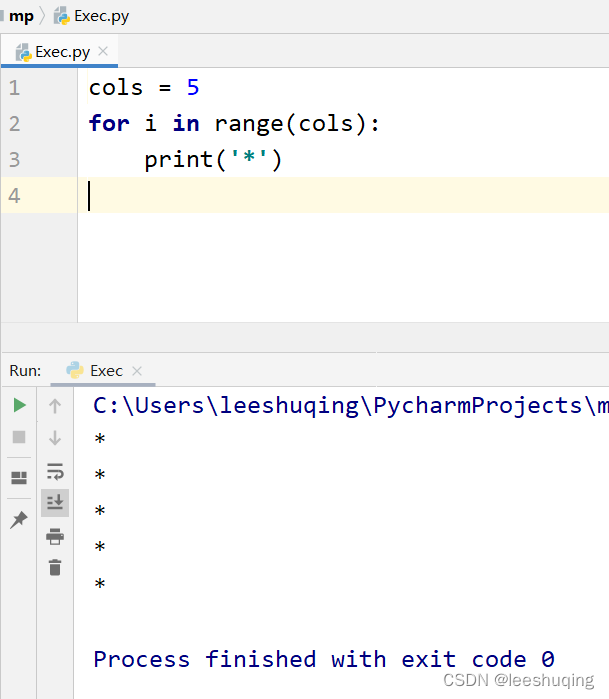This screenshot has width=609, height=699.
Task: Click the first asterisk in console output
Action: point(100,439)
